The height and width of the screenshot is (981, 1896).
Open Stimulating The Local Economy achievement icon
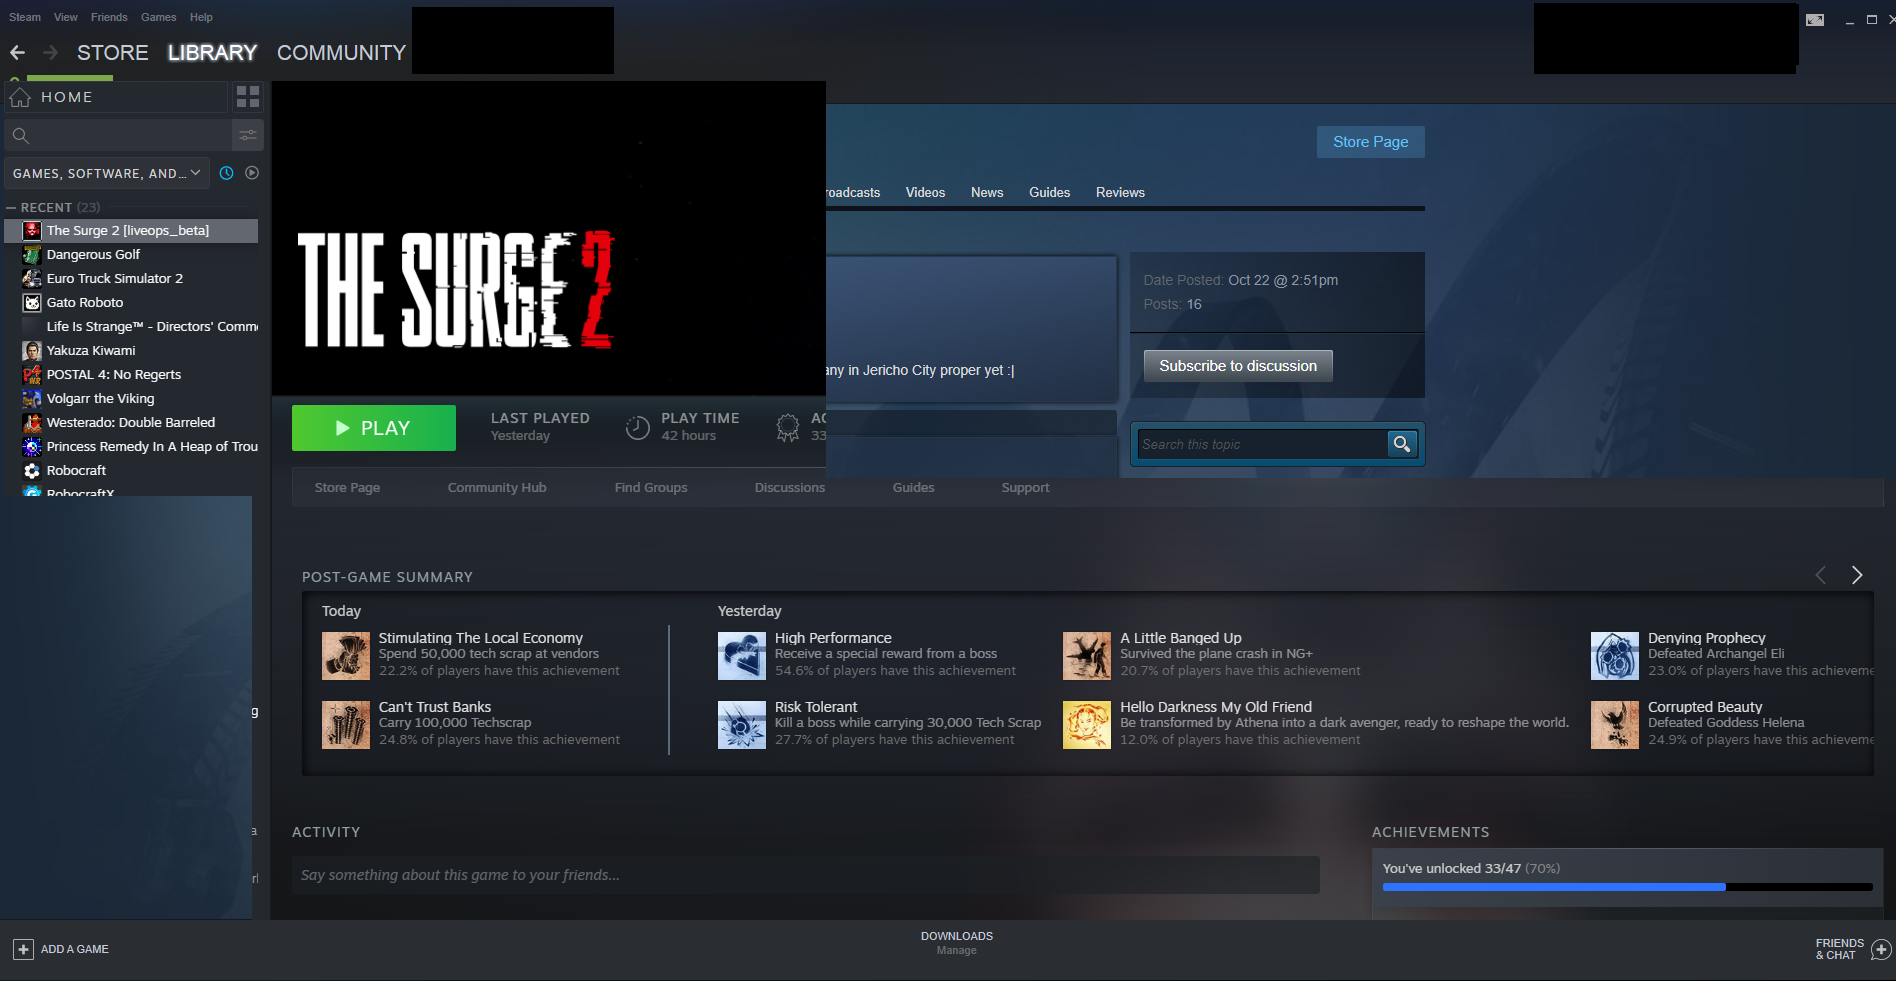pos(346,656)
